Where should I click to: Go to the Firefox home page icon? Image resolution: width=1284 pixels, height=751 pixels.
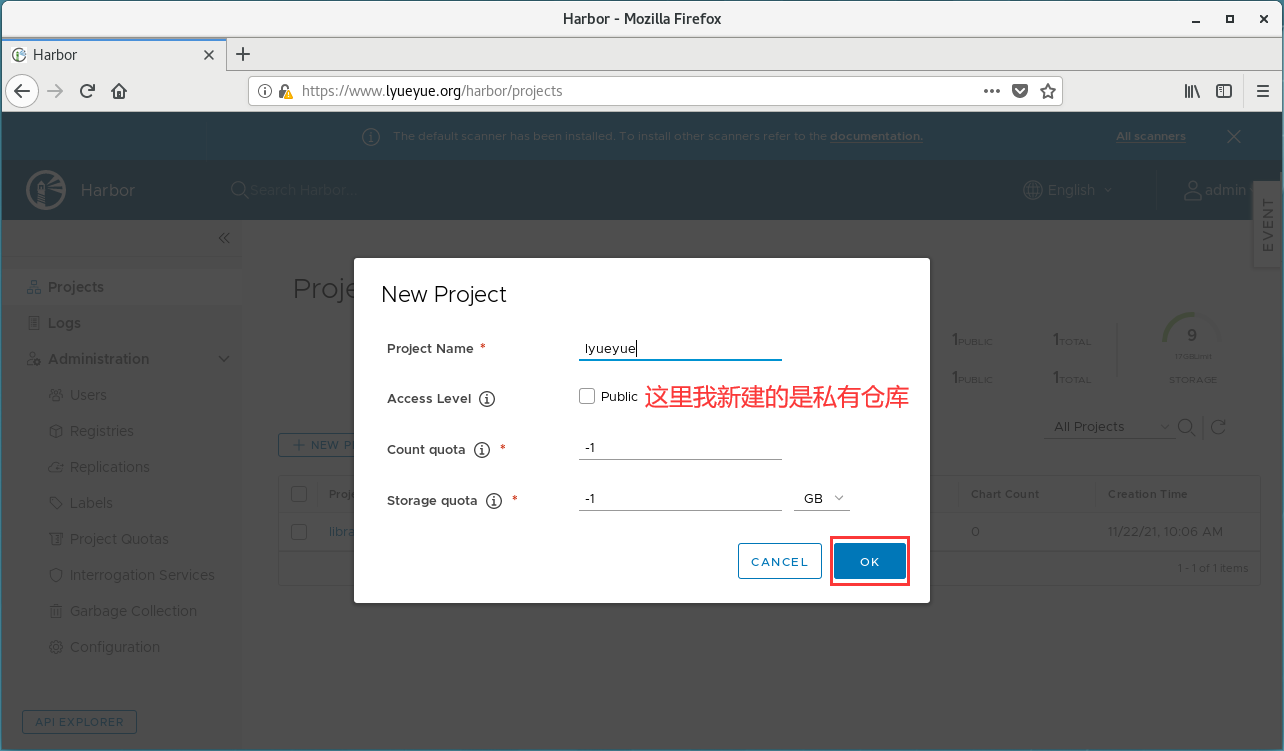119,91
